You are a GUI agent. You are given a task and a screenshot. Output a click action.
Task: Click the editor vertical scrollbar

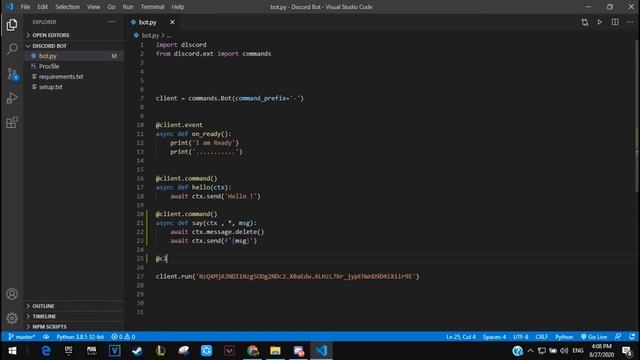637,116
